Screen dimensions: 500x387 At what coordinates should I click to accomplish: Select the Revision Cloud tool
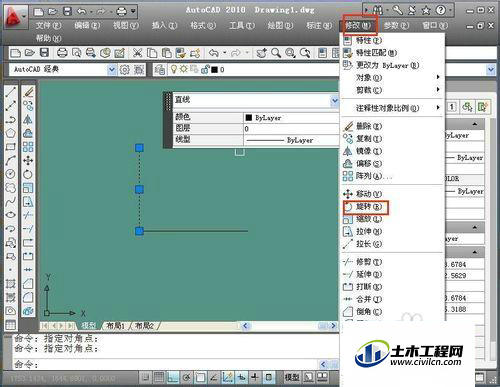11,188
